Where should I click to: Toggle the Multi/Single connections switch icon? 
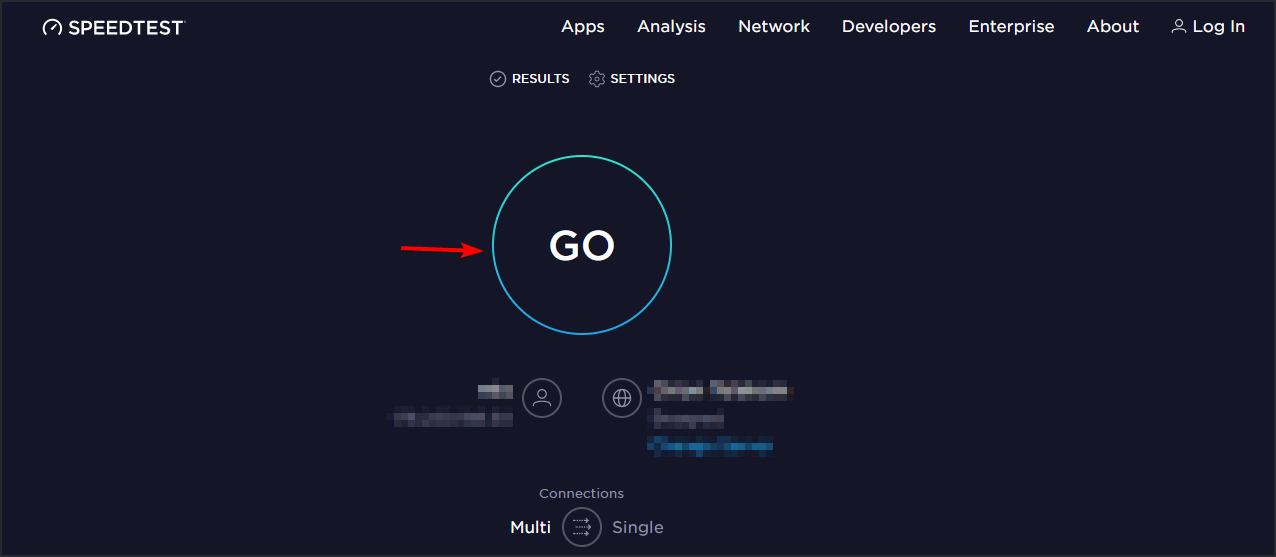(582, 527)
